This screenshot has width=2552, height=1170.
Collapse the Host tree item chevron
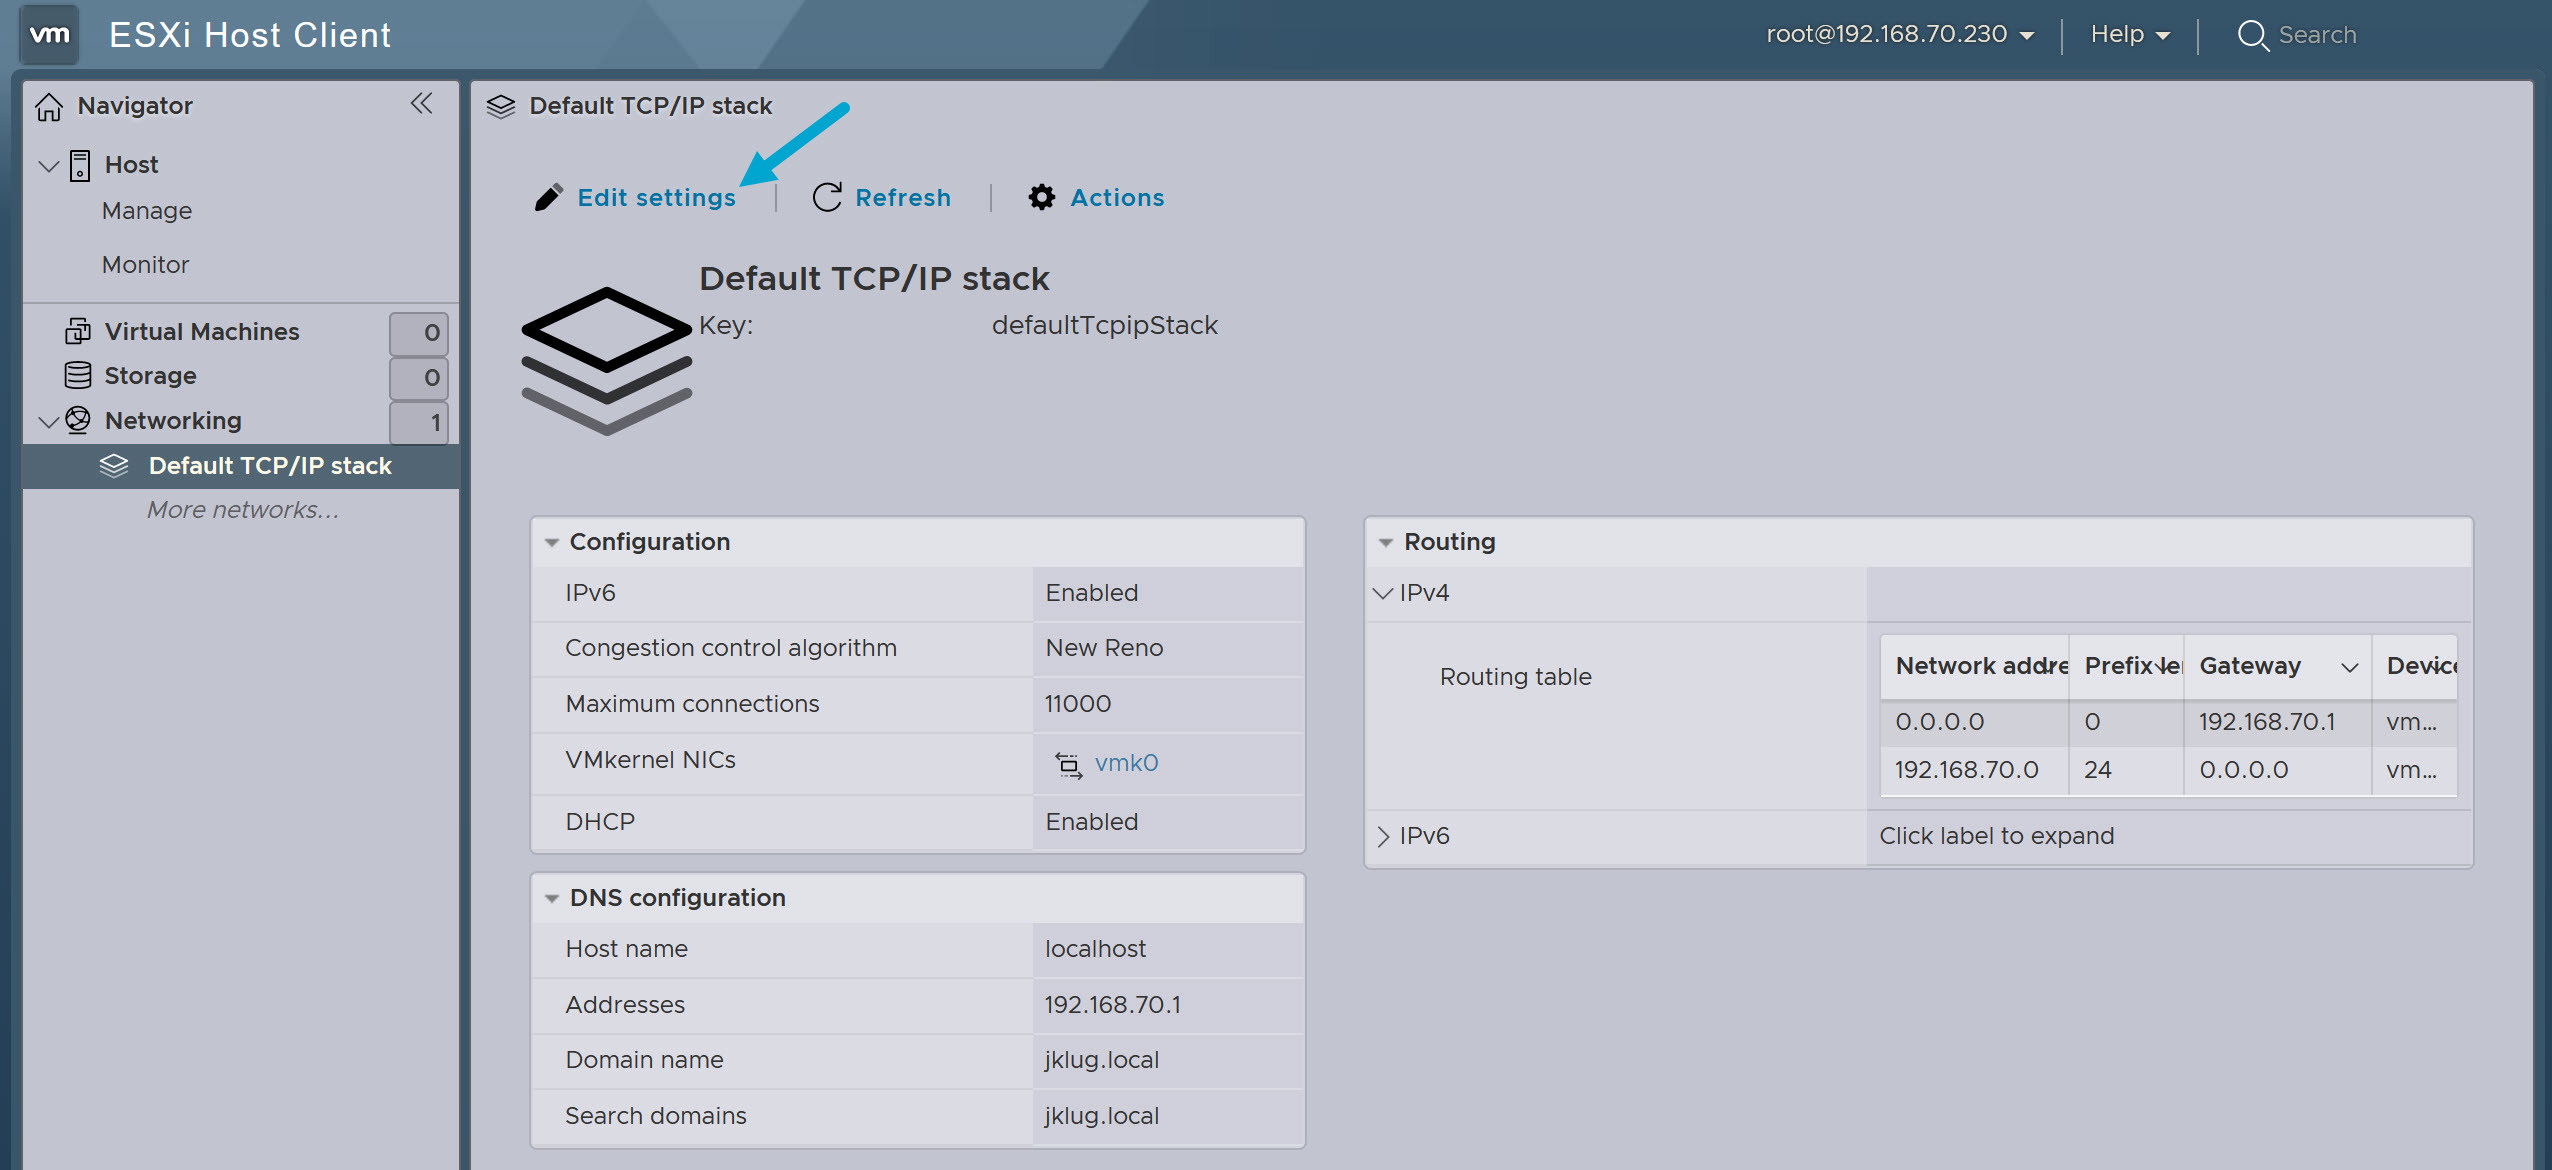pos(47,165)
